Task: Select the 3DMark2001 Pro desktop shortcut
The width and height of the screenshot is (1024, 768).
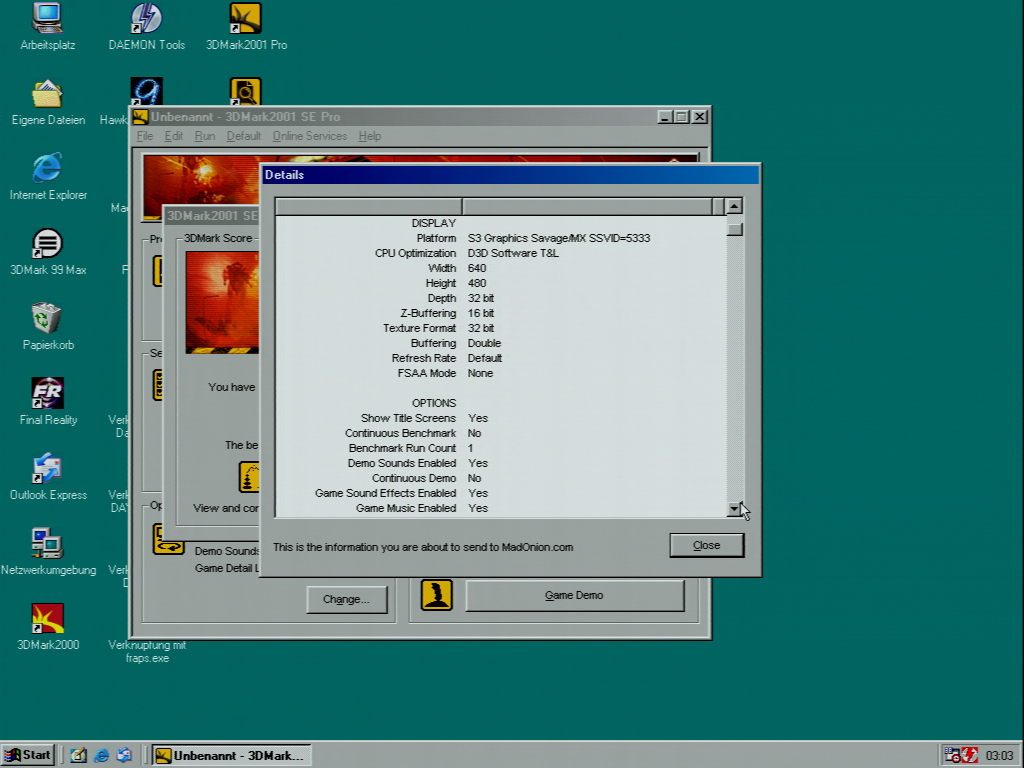Action: [246, 18]
